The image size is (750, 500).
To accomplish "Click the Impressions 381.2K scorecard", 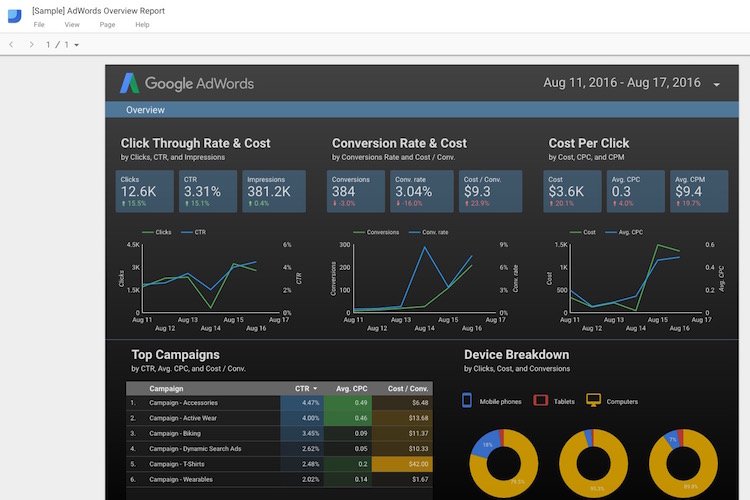I will click(x=274, y=191).
